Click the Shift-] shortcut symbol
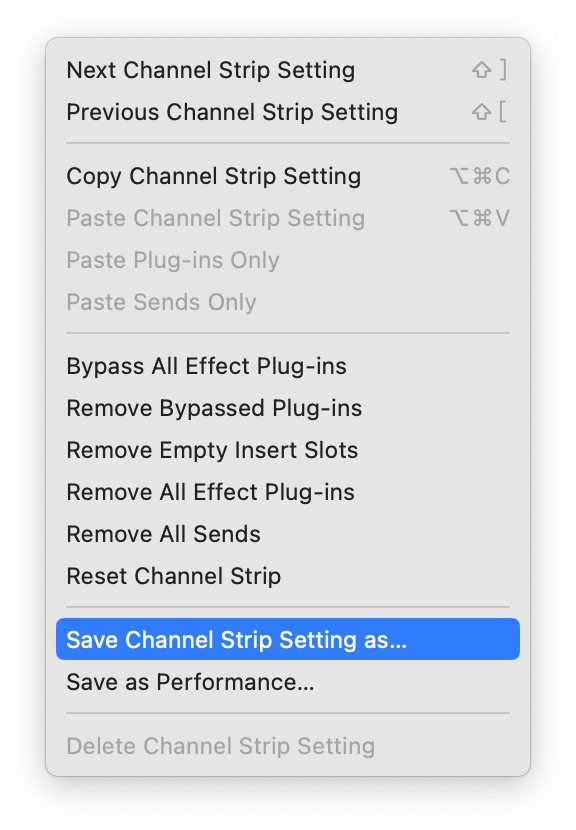This screenshot has width=576, height=830. 490,70
